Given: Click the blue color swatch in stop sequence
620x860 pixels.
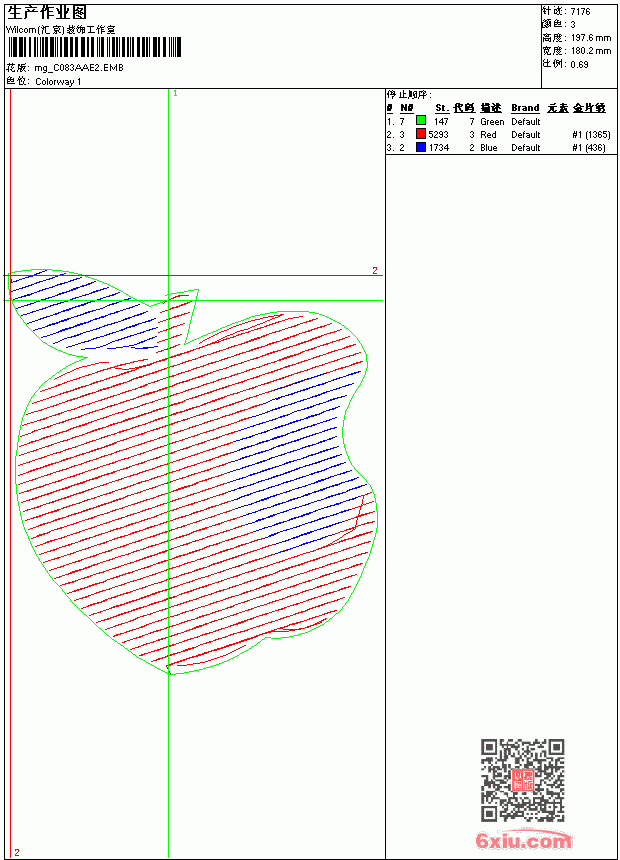Looking at the screenshot, I should 421,147.
